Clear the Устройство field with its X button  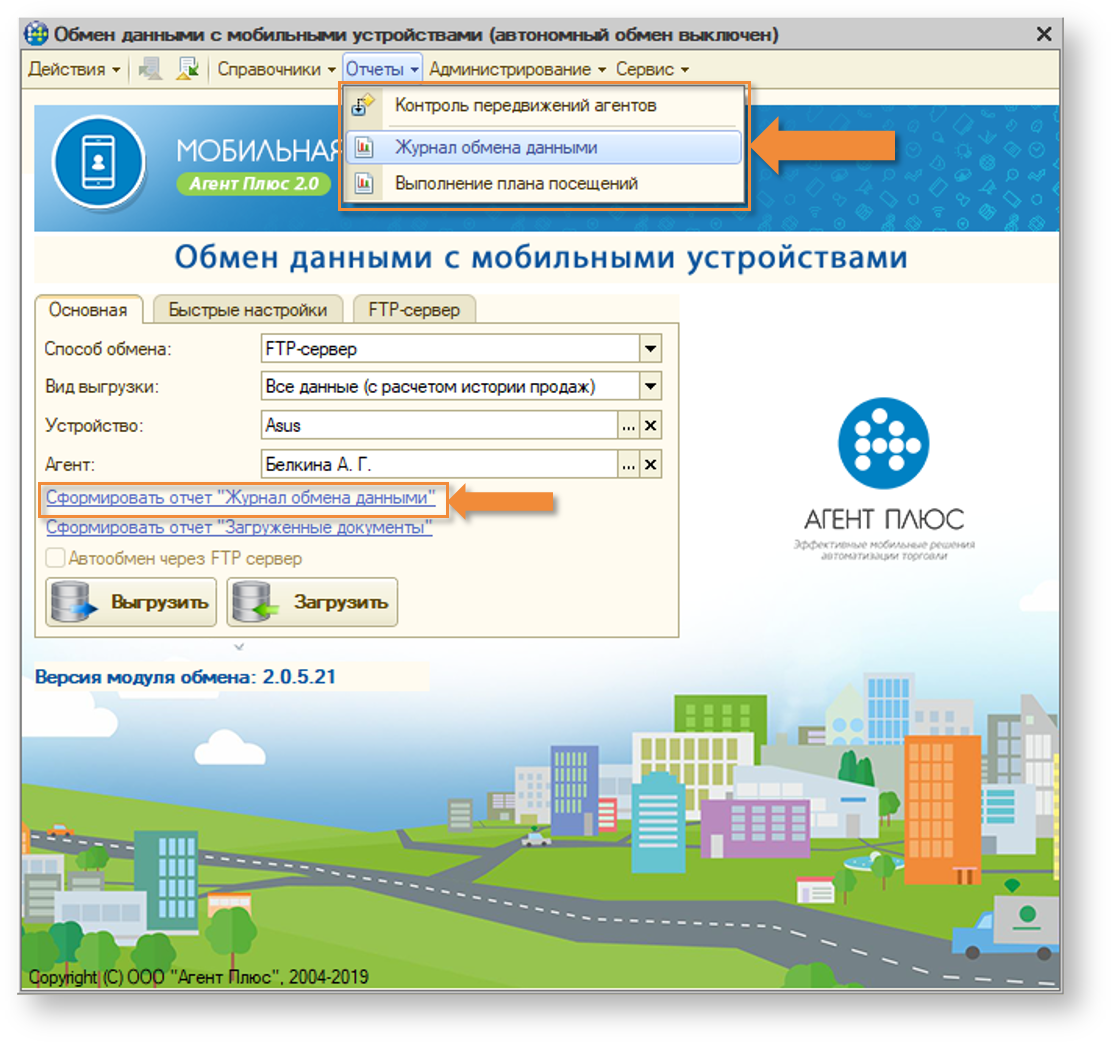point(650,425)
